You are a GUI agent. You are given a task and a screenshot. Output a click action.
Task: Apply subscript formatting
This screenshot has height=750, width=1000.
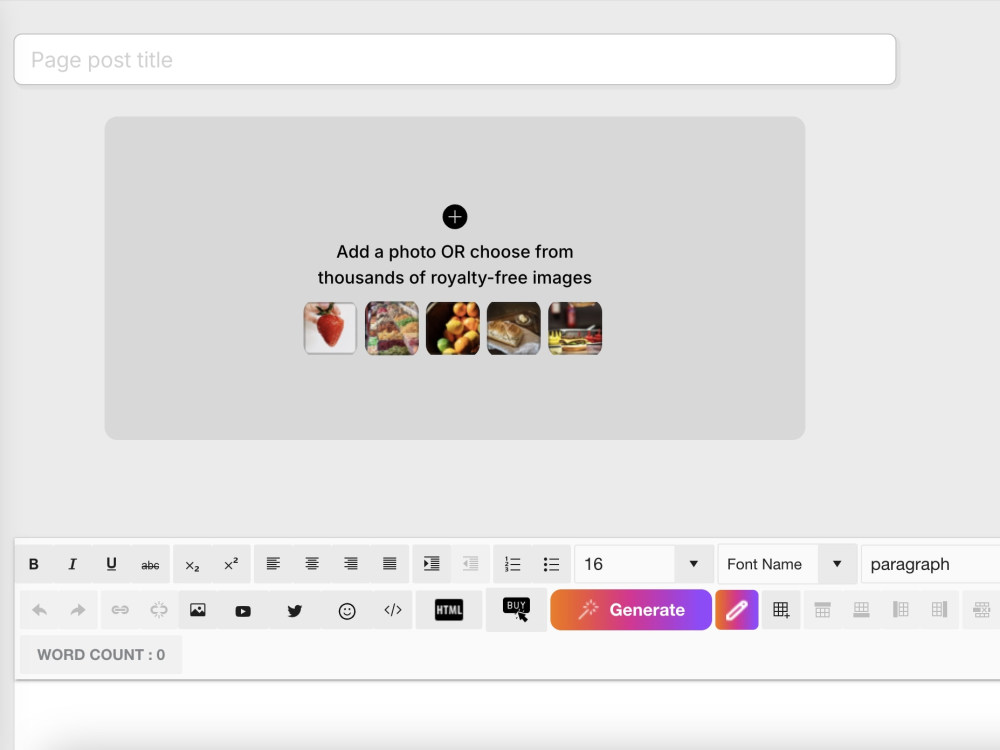click(192, 564)
